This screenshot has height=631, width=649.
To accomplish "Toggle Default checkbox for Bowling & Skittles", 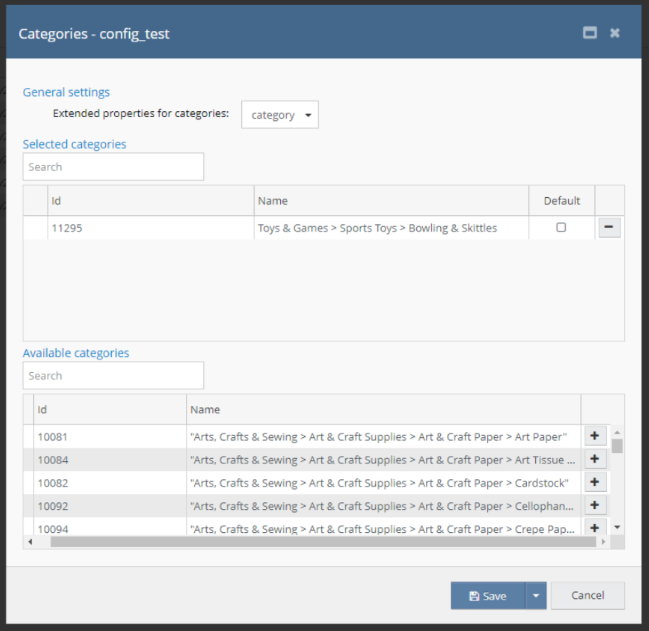I will click(561, 228).
